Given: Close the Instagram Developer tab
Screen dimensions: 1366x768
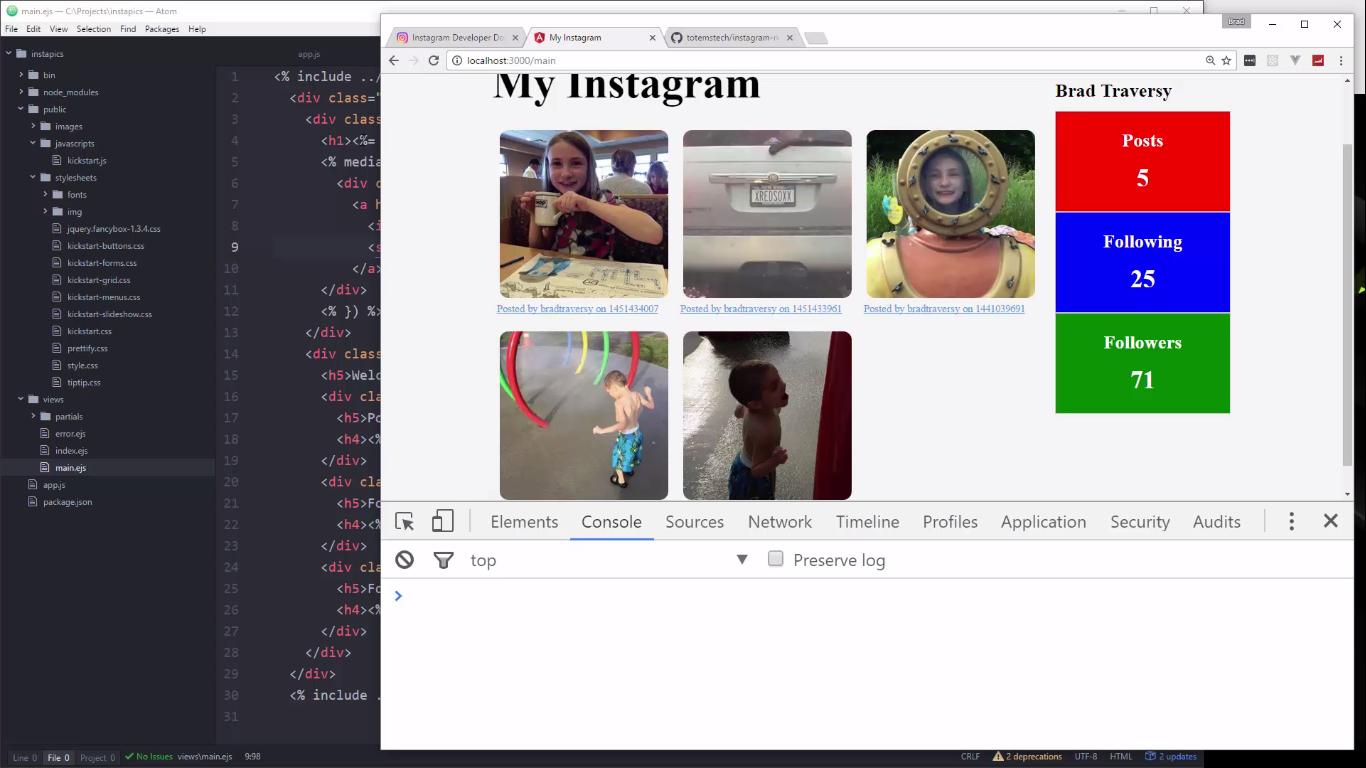Looking at the screenshot, I should click(x=517, y=38).
